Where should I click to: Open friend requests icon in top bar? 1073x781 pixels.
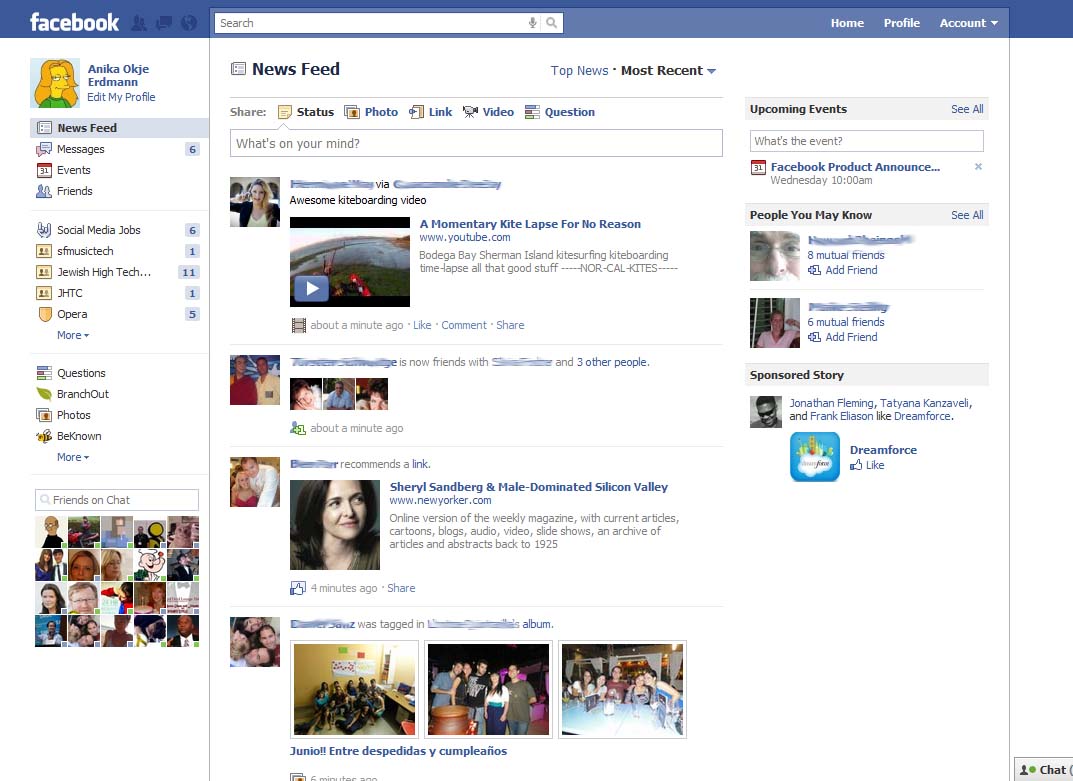pyautogui.click(x=139, y=23)
